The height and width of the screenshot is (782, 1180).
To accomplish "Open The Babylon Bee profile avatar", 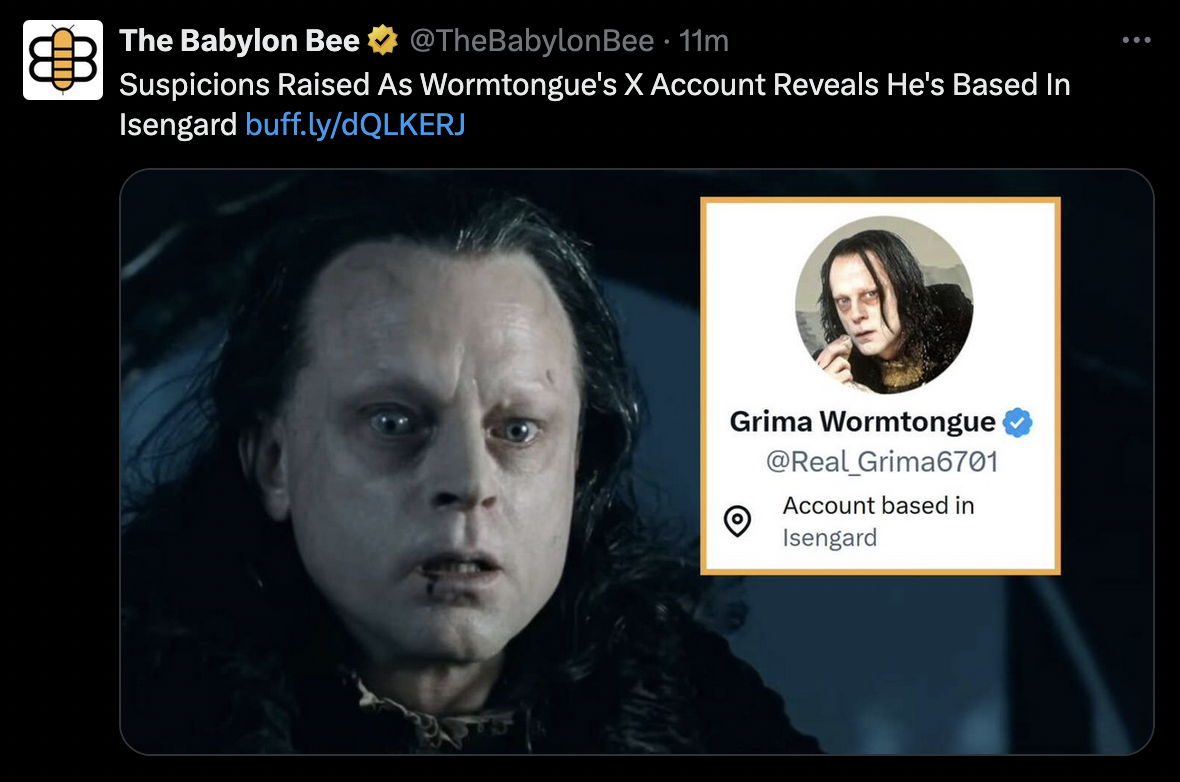I will click(x=62, y=60).
